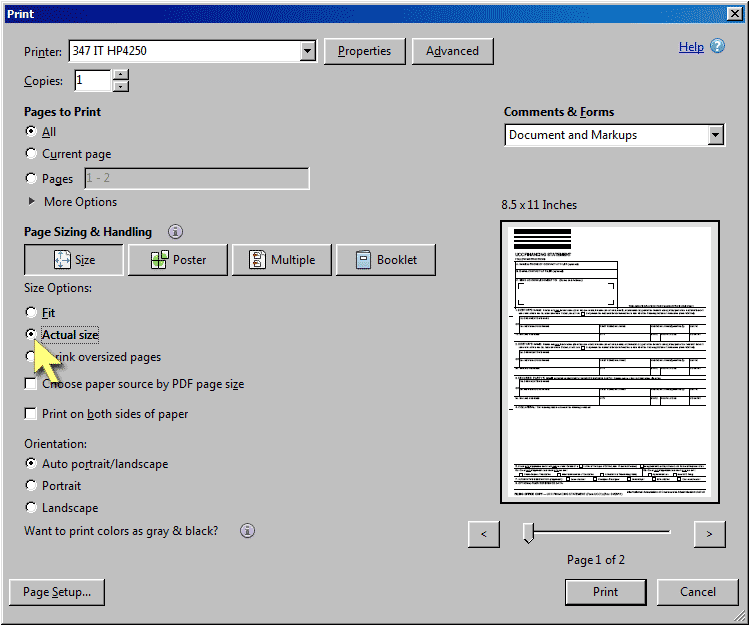This screenshot has height=626, width=750.
Task: Select the Size tab button
Action: pyautogui.click(x=74, y=260)
